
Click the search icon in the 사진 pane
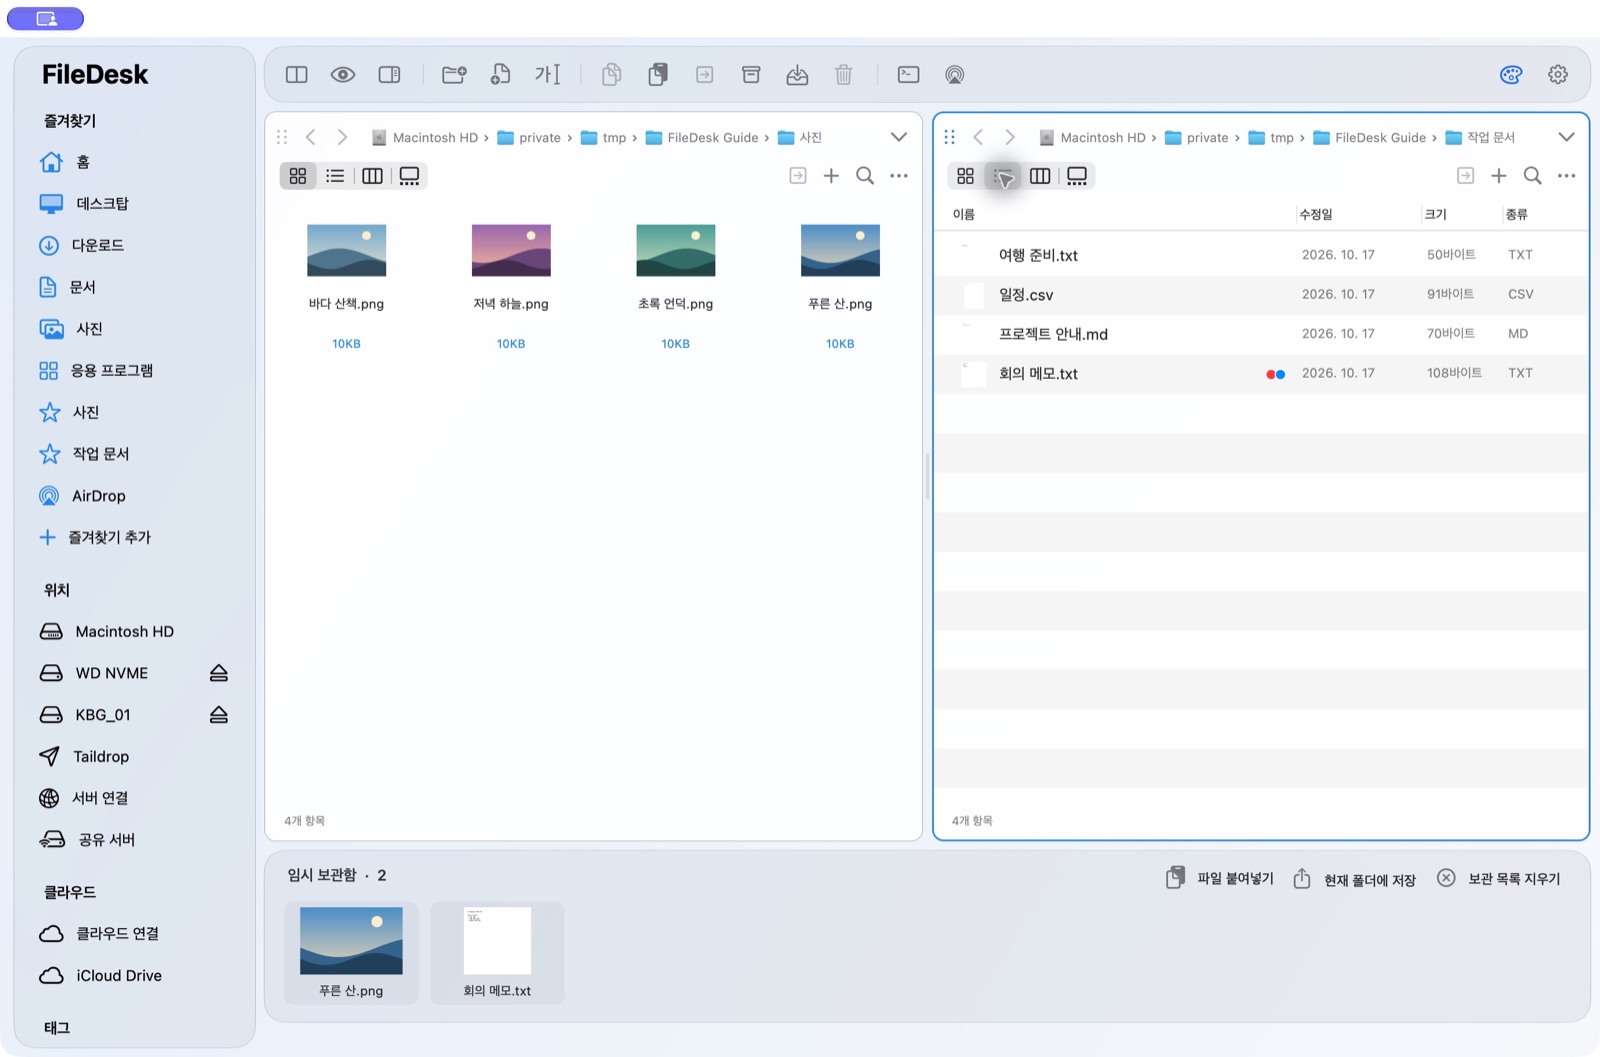tap(865, 176)
